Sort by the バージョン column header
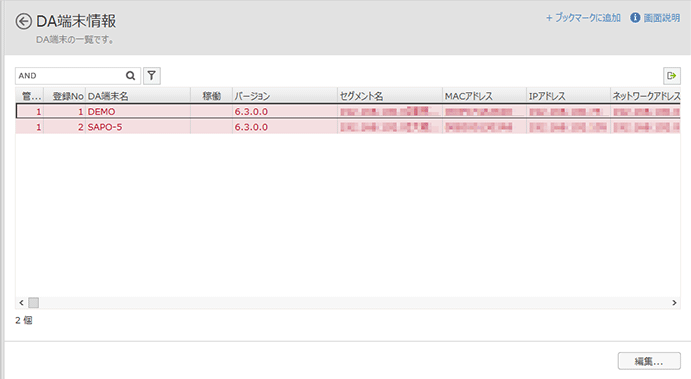The image size is (691, 379). coord(285,96)
